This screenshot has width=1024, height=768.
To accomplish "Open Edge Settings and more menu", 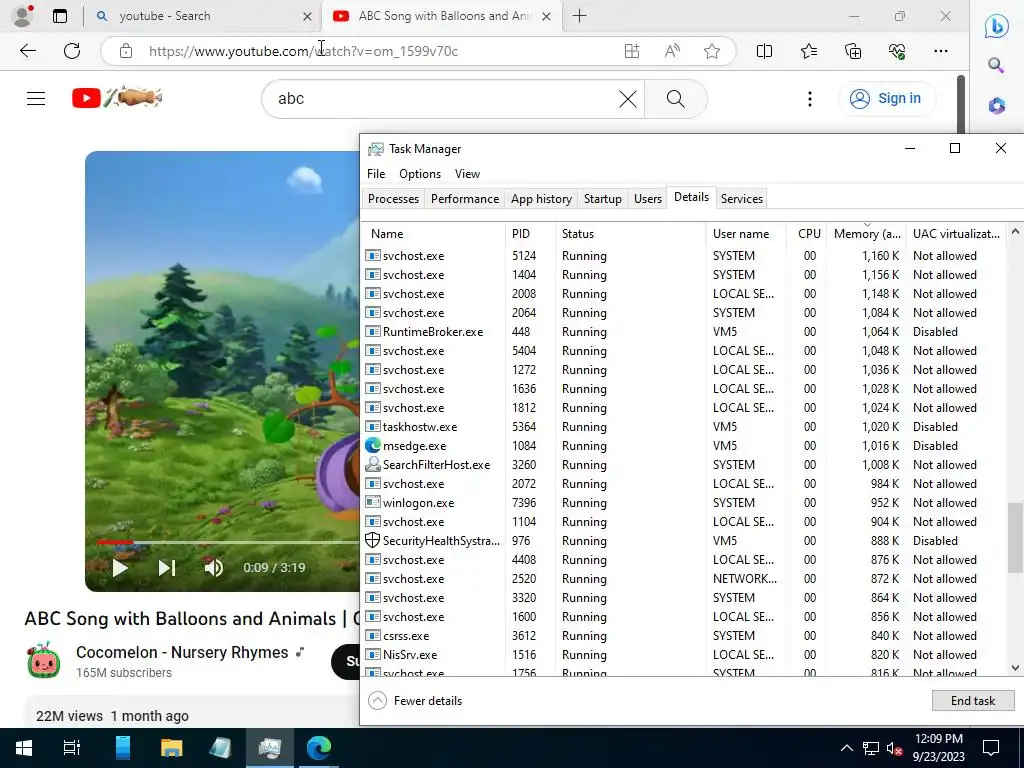I will pyautogui.click(x=940, y=51).
